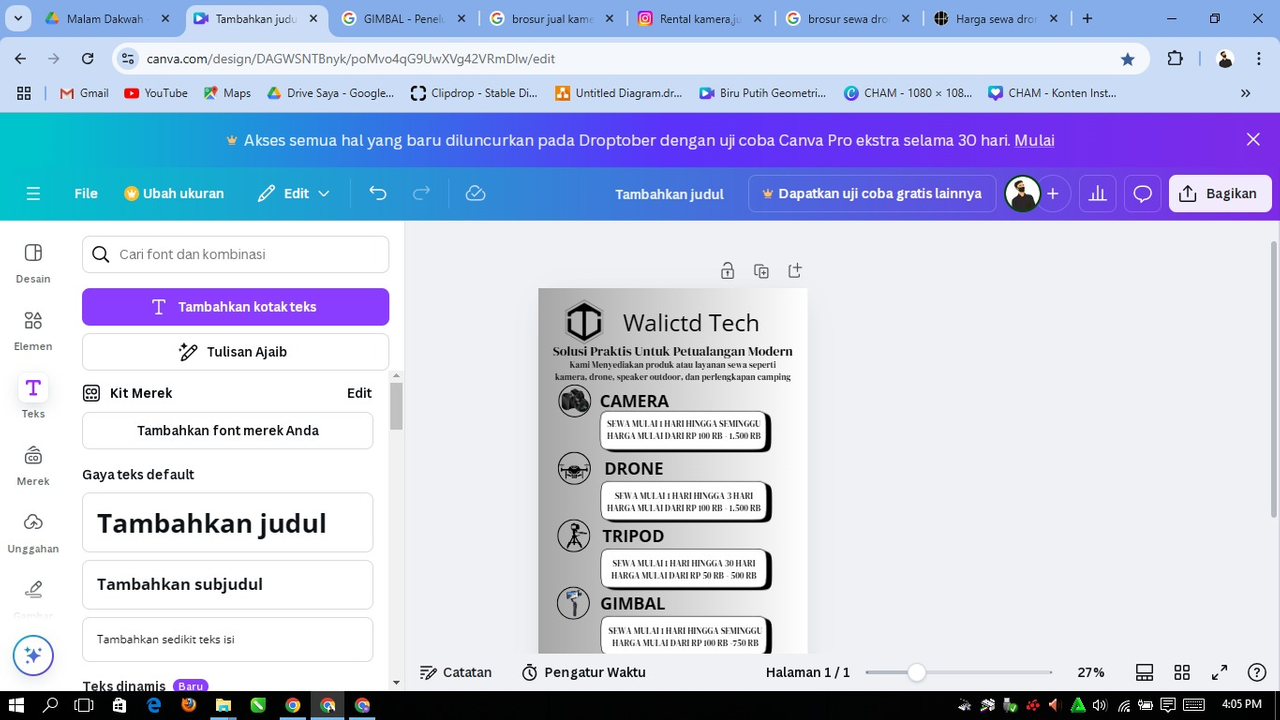Open the Gmail bookmark
Screen dimensions: 1280x720
tap(83, 93)
